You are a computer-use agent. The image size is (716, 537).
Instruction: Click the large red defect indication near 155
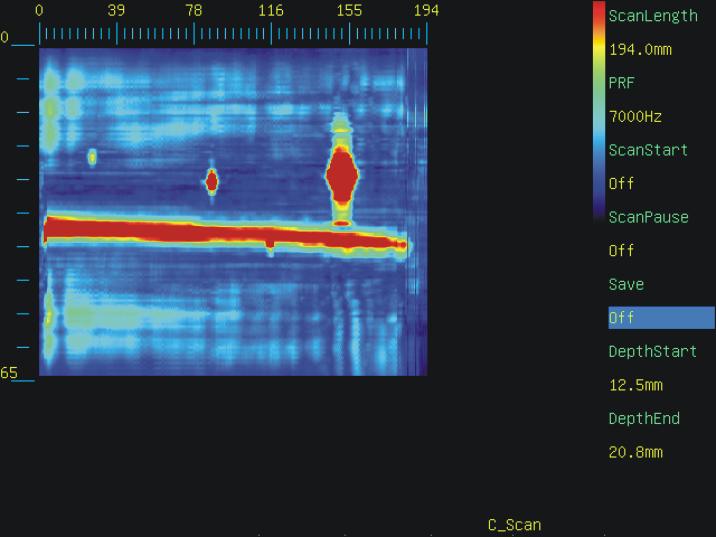tap(342, 176)
